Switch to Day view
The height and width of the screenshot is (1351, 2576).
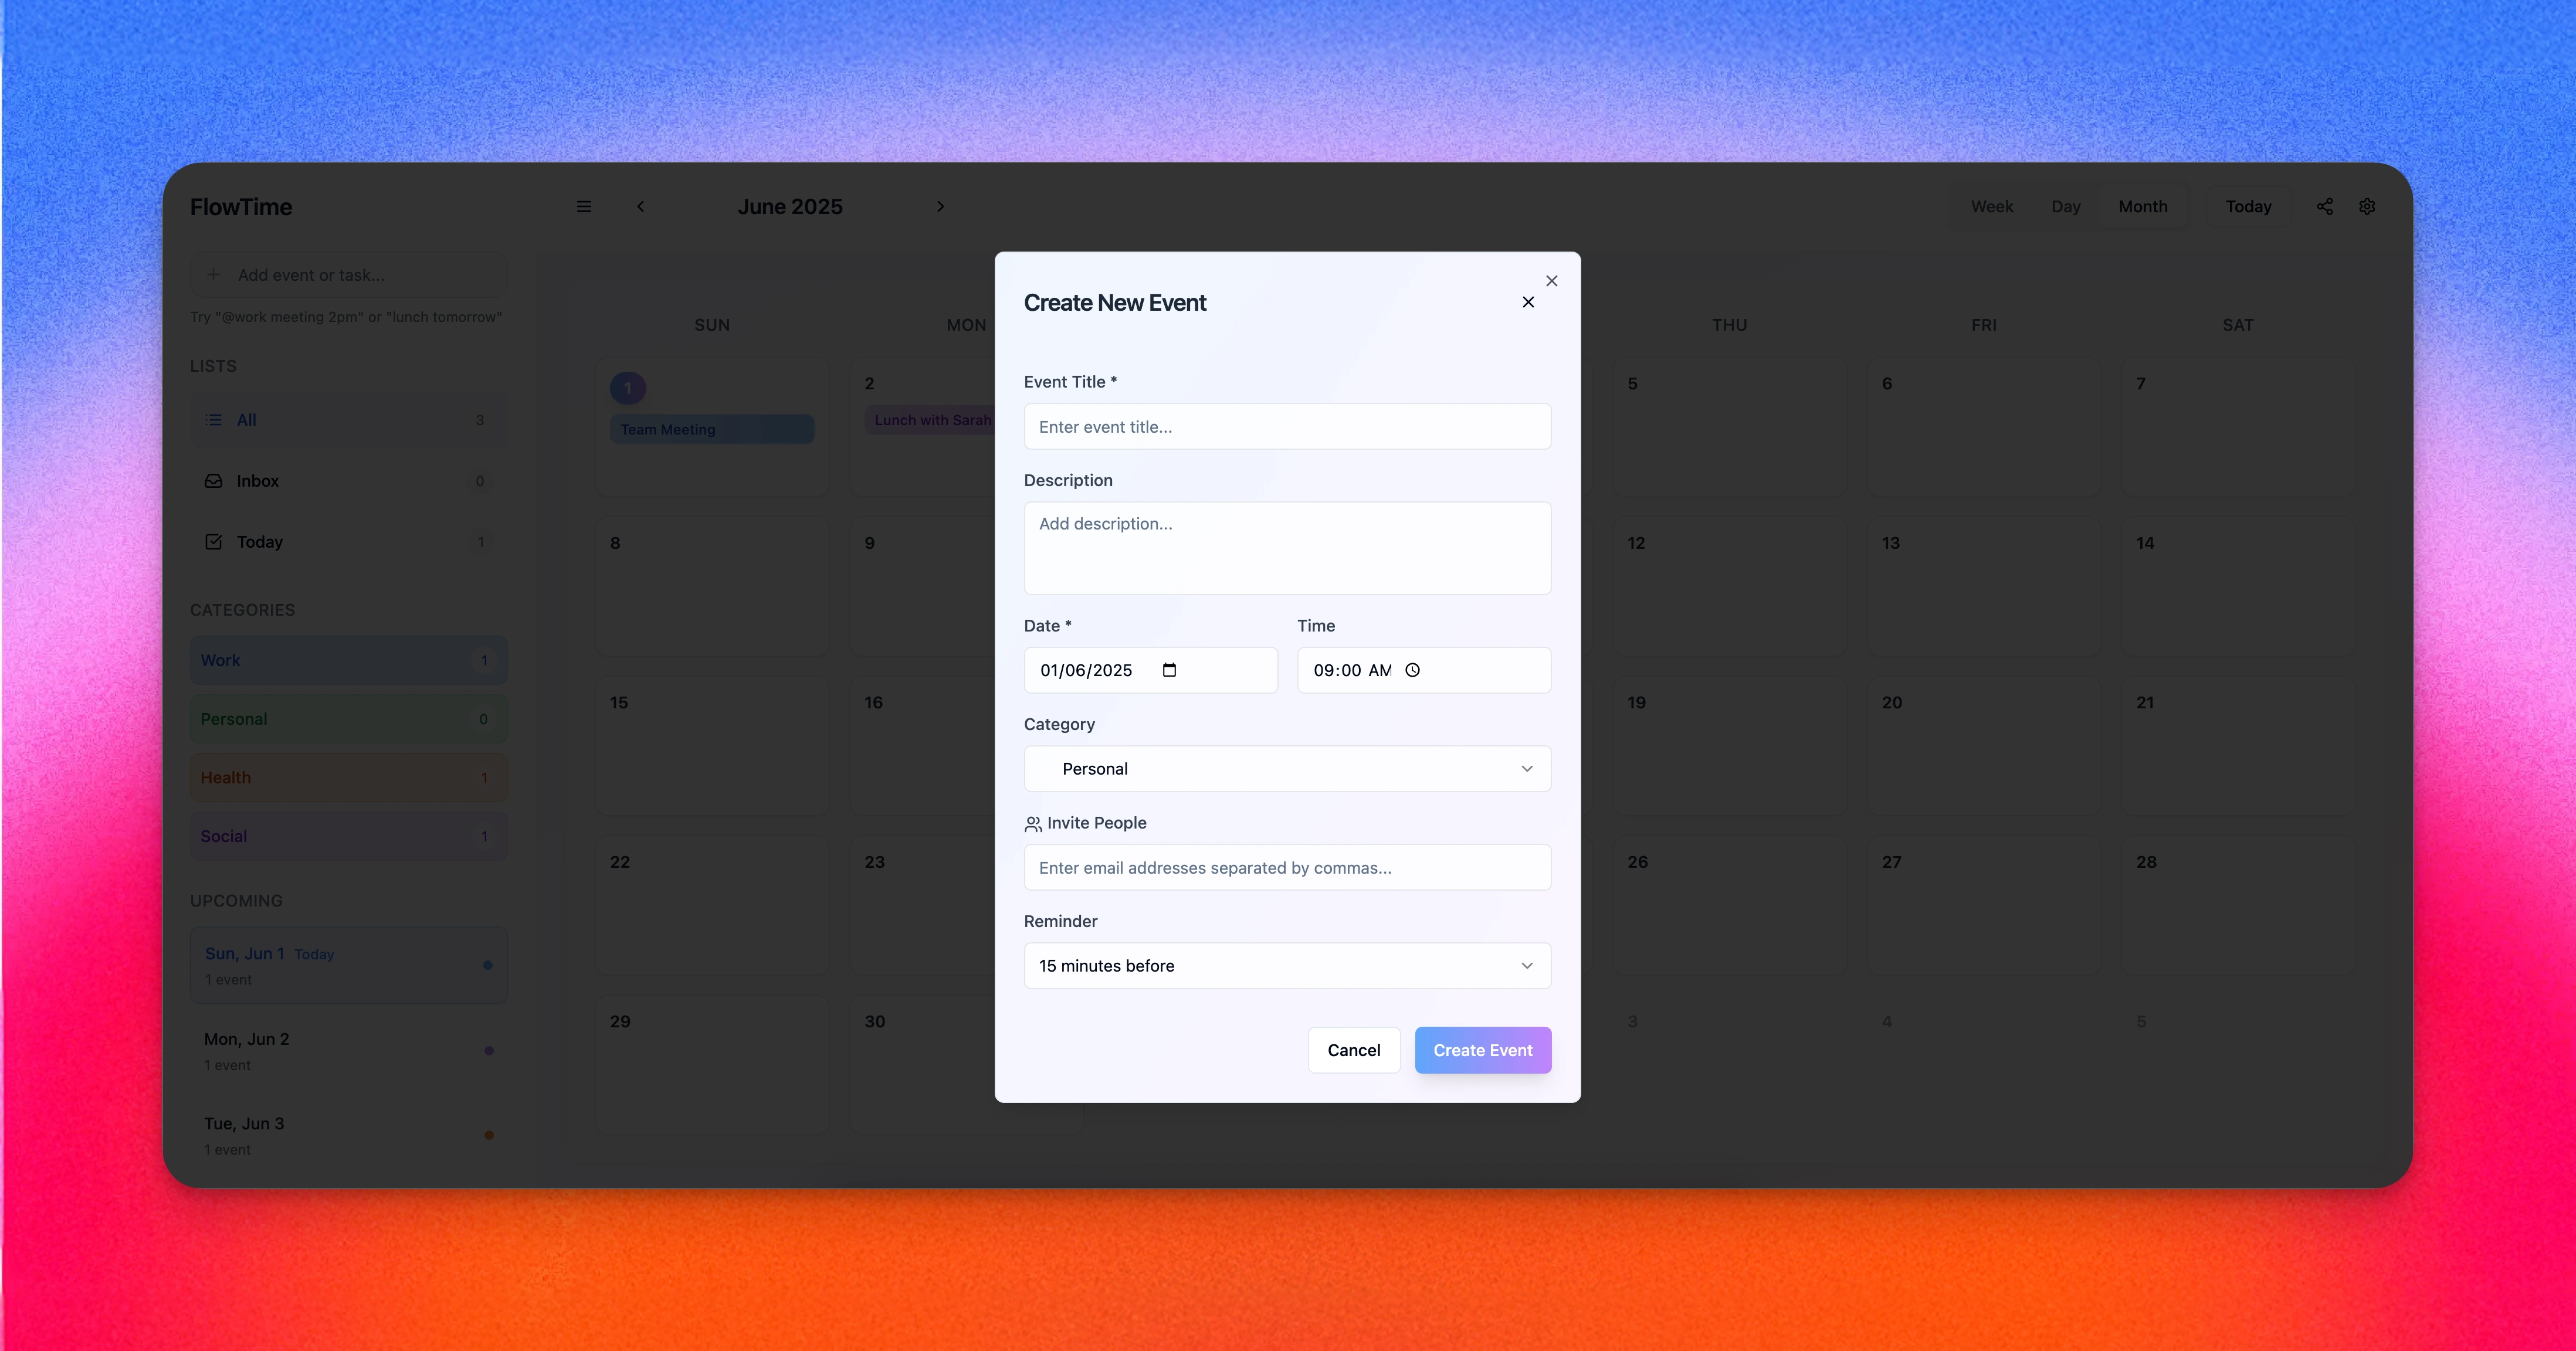(x=2065, y=206)
